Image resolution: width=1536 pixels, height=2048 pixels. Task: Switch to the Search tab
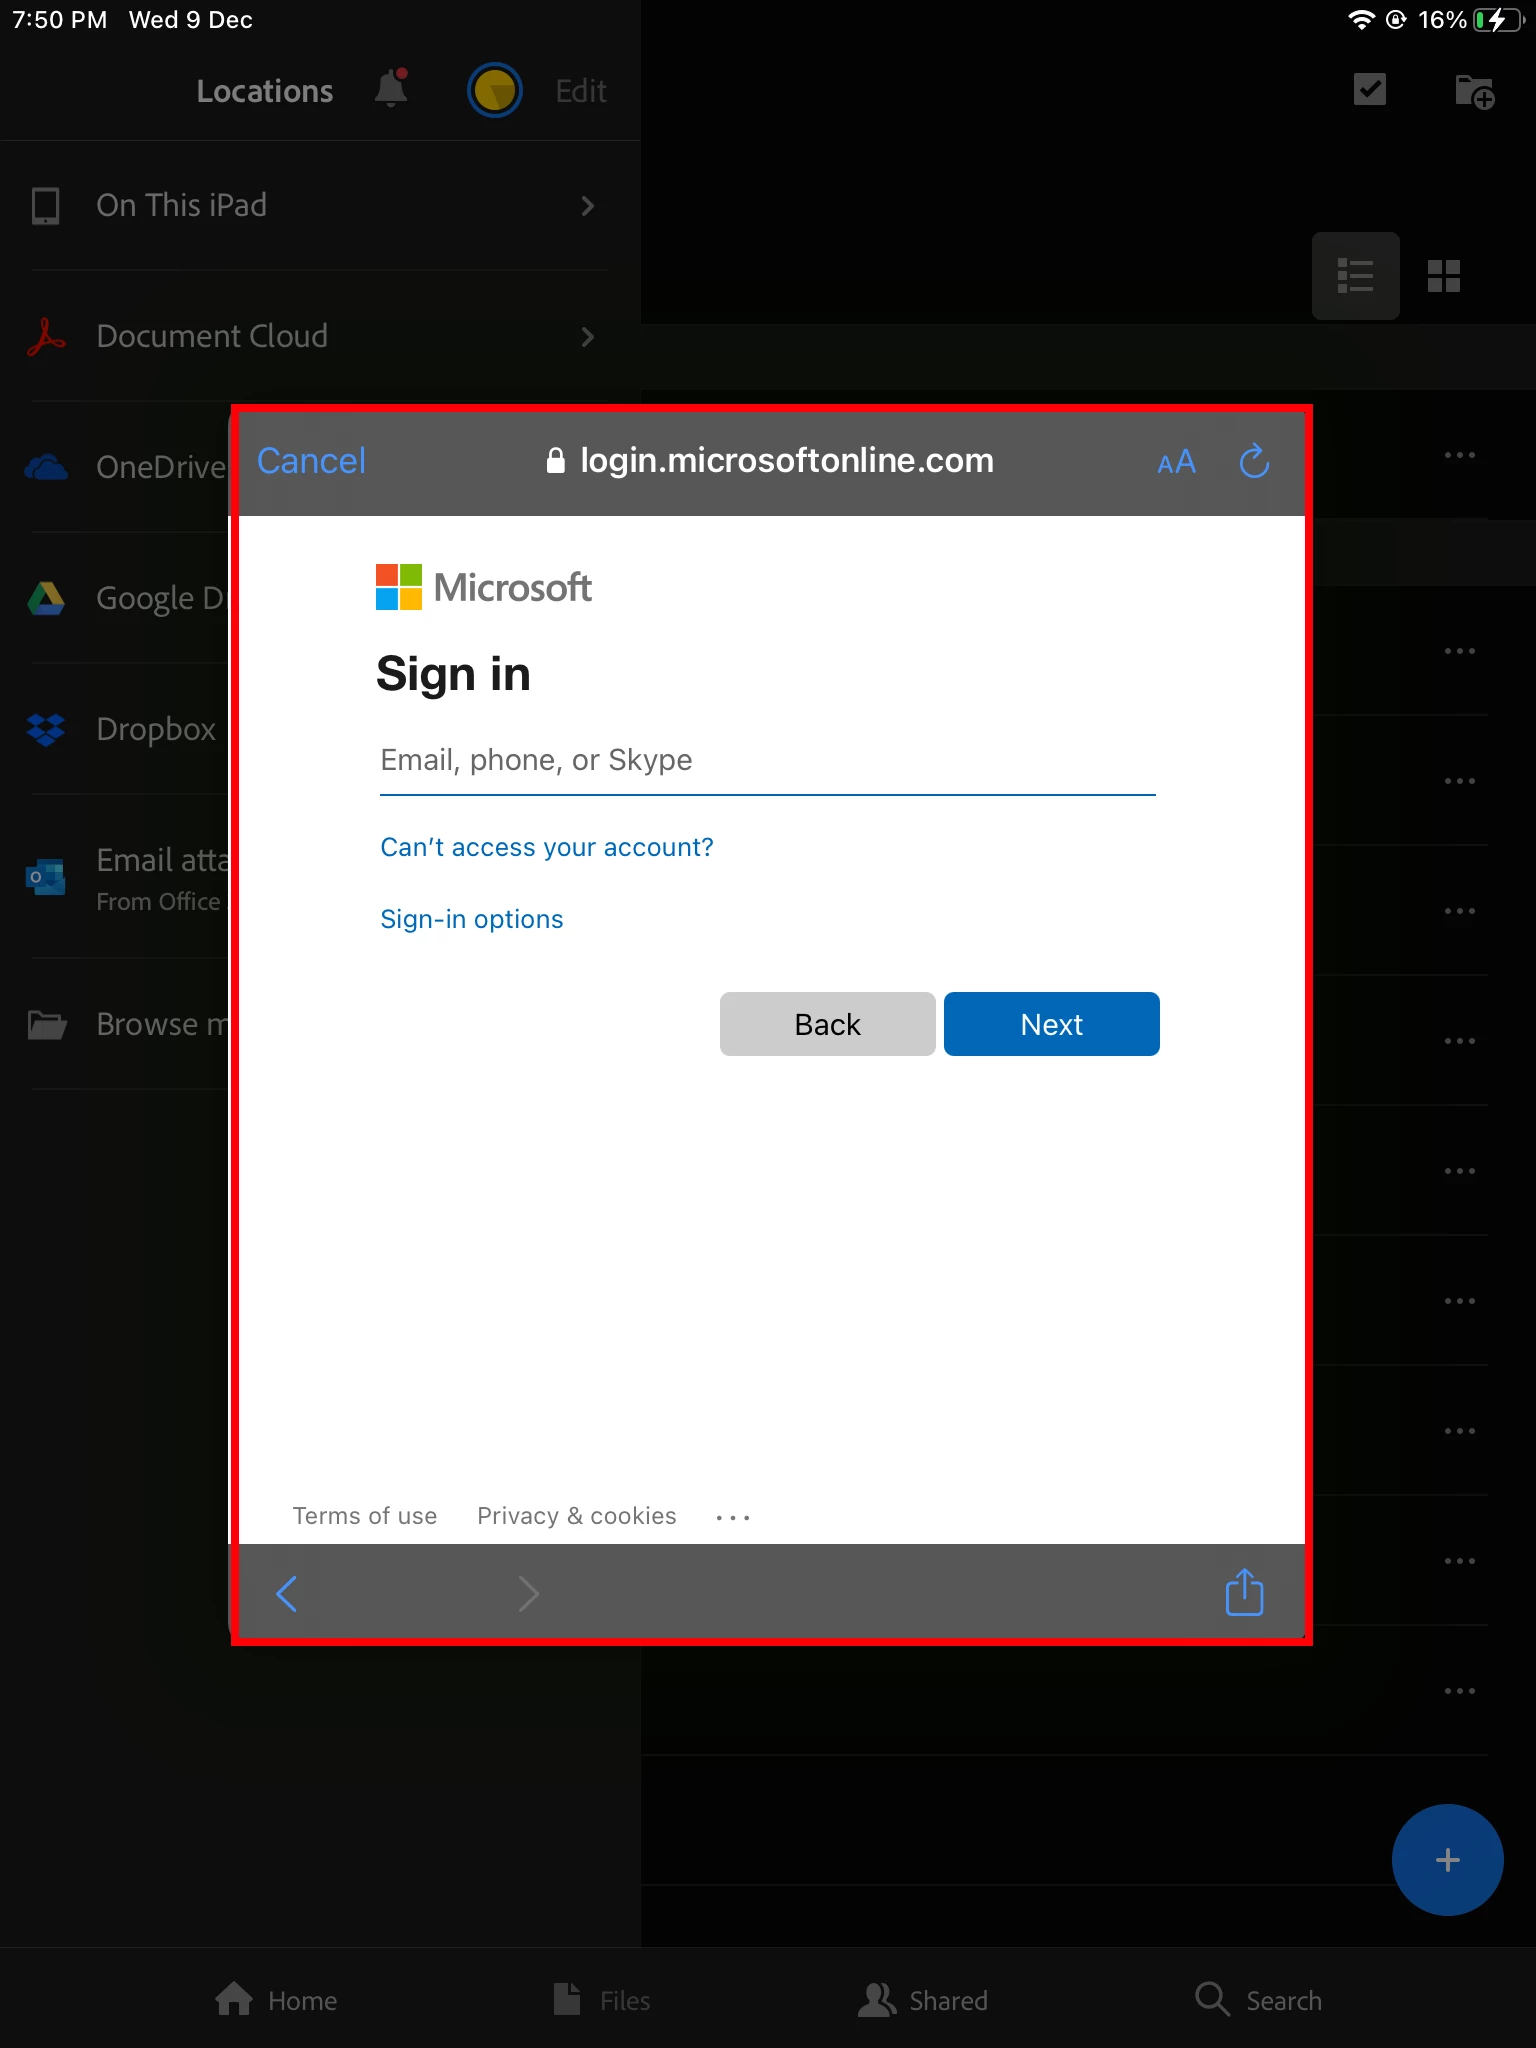(1259, 2000)
